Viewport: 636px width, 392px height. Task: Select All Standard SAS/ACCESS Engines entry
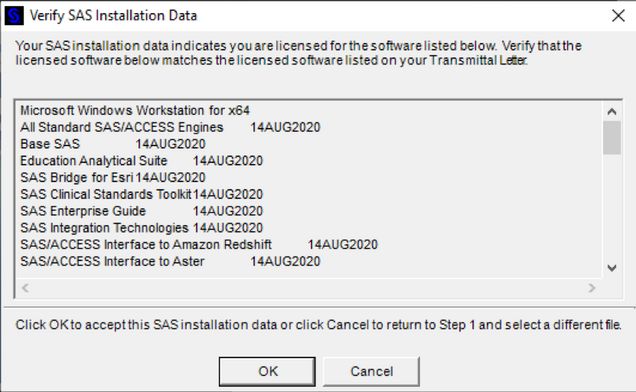click(x=170, y=127)
